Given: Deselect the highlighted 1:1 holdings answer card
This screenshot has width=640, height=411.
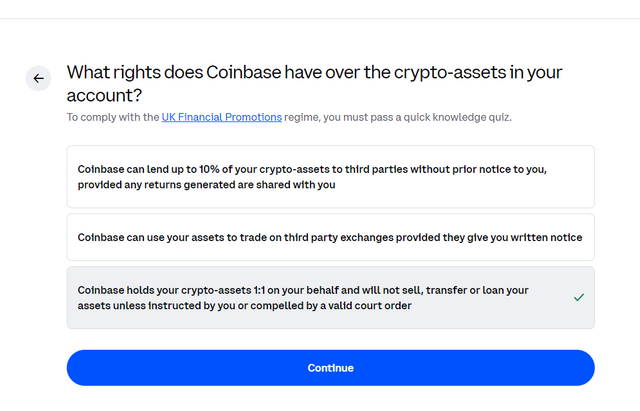Looking at the screenshot, I should point(330,297).
